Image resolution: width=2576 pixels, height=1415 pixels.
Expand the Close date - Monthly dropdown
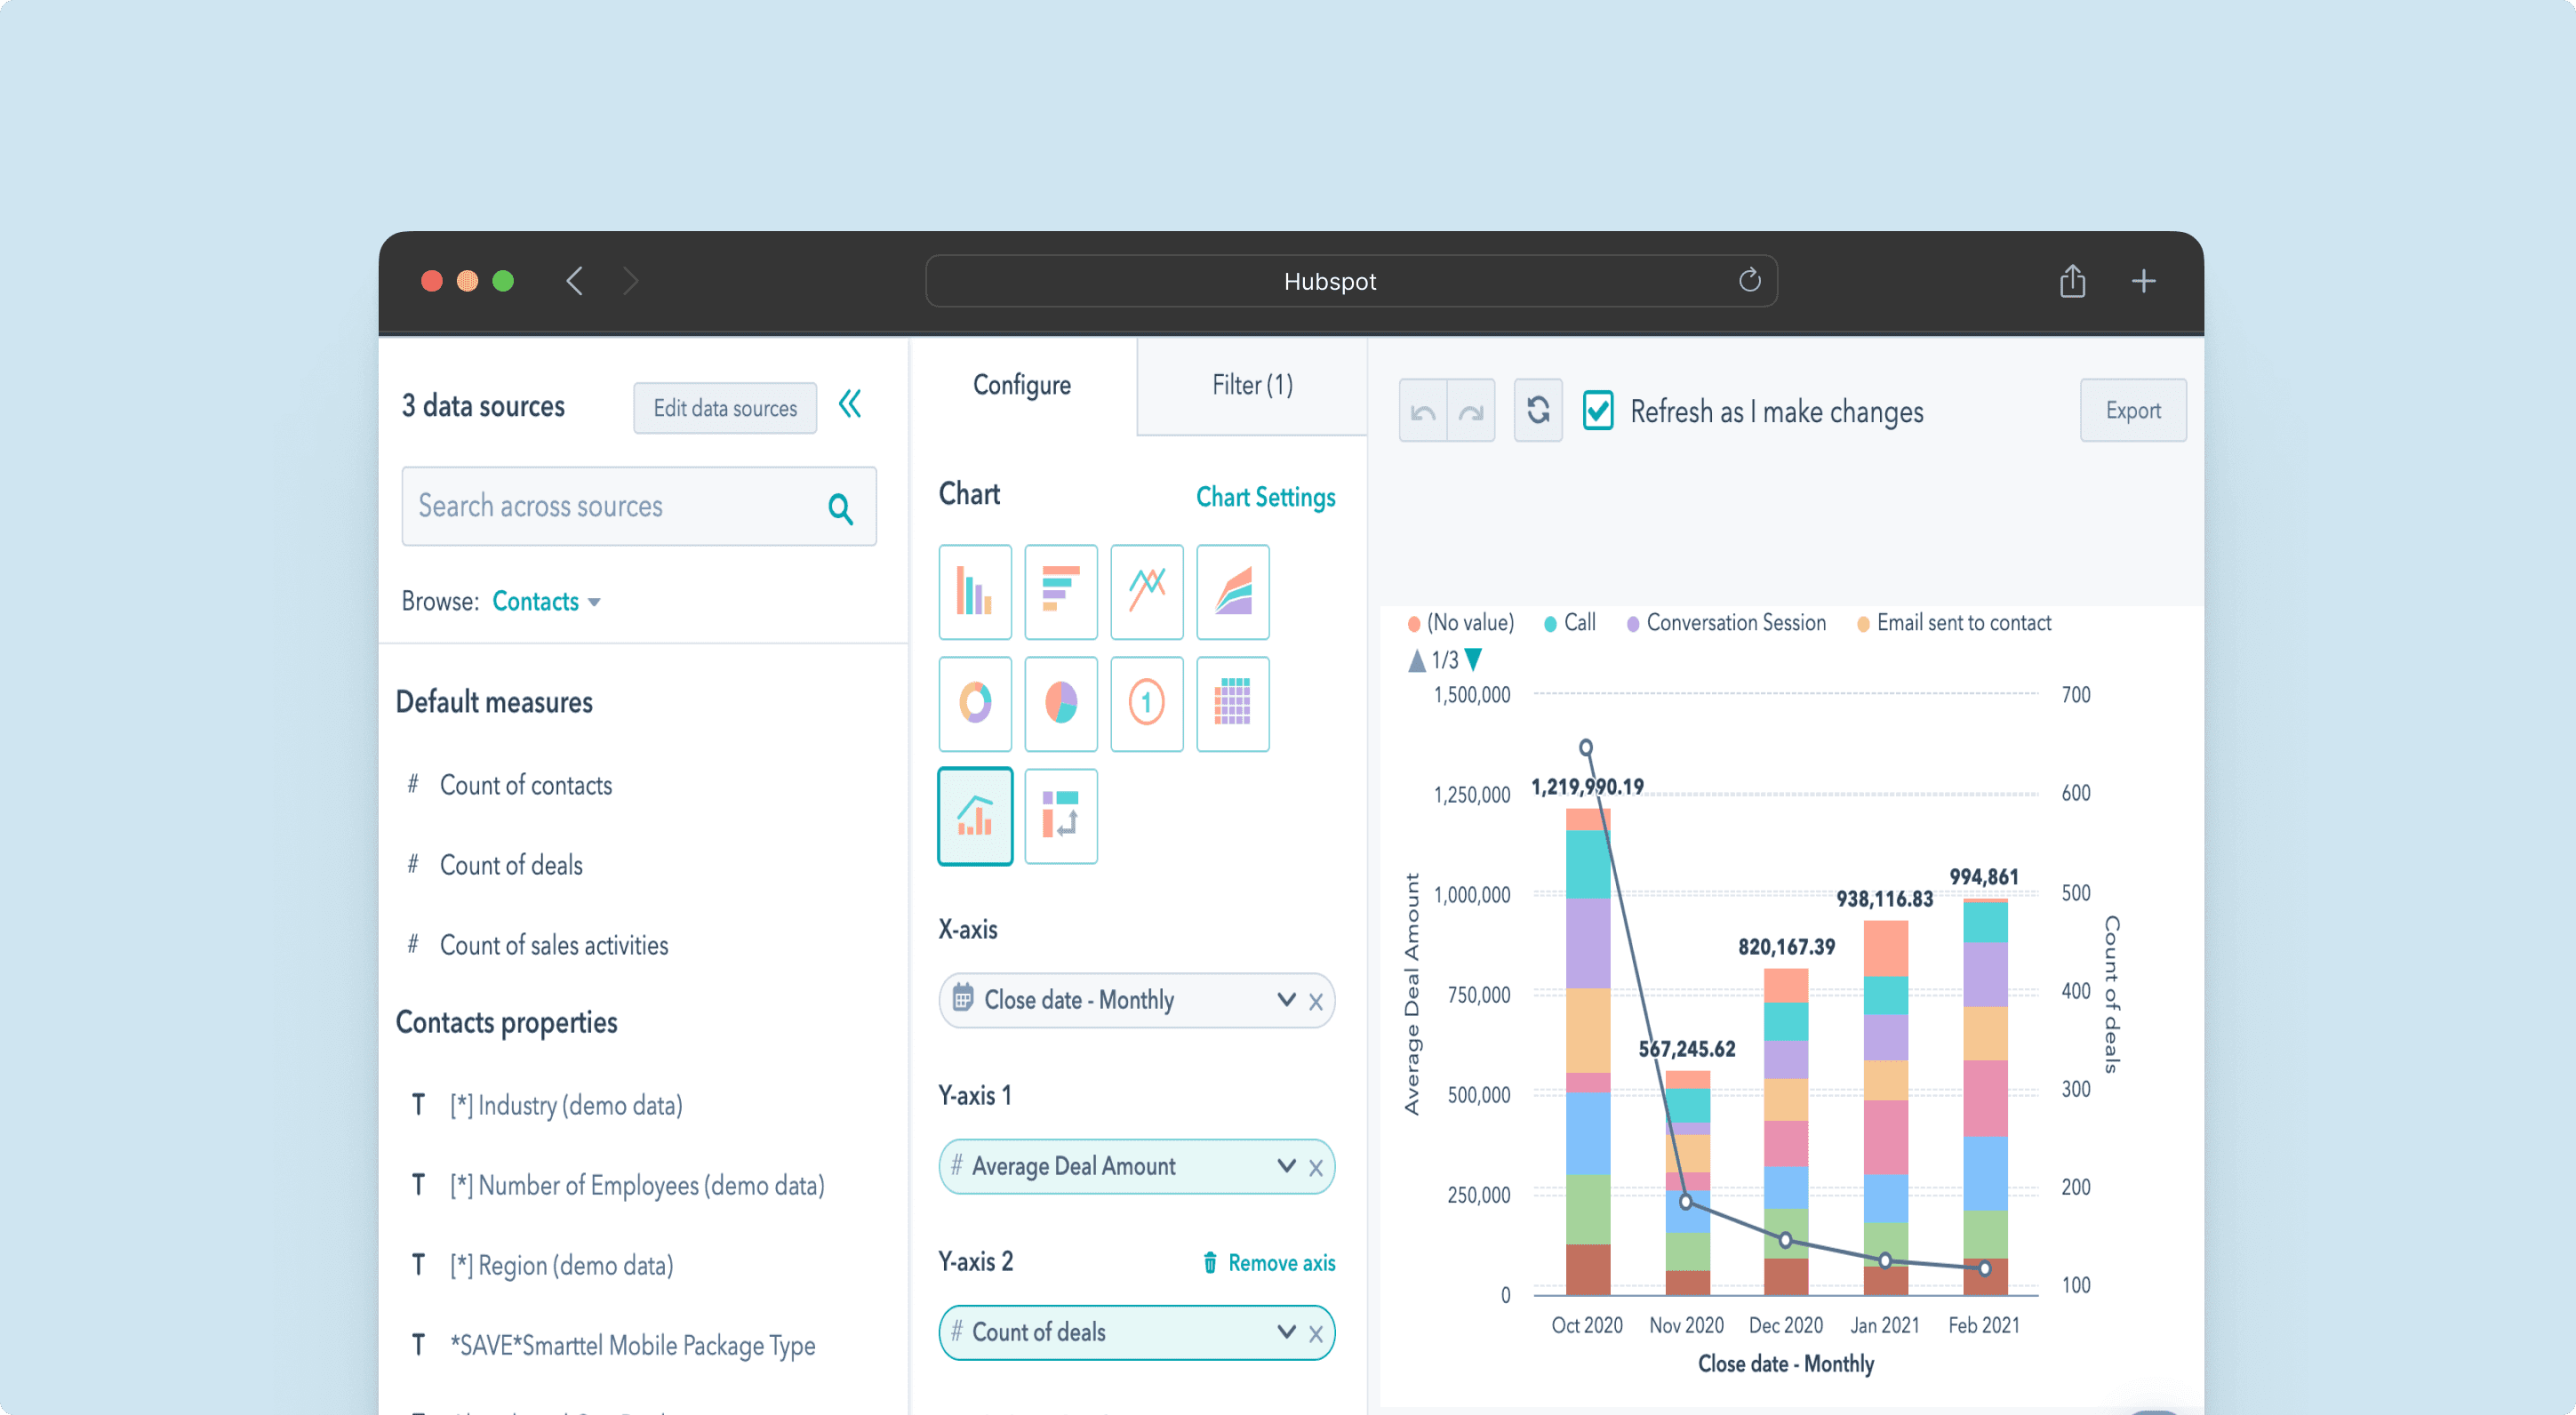(1286, 1000)
